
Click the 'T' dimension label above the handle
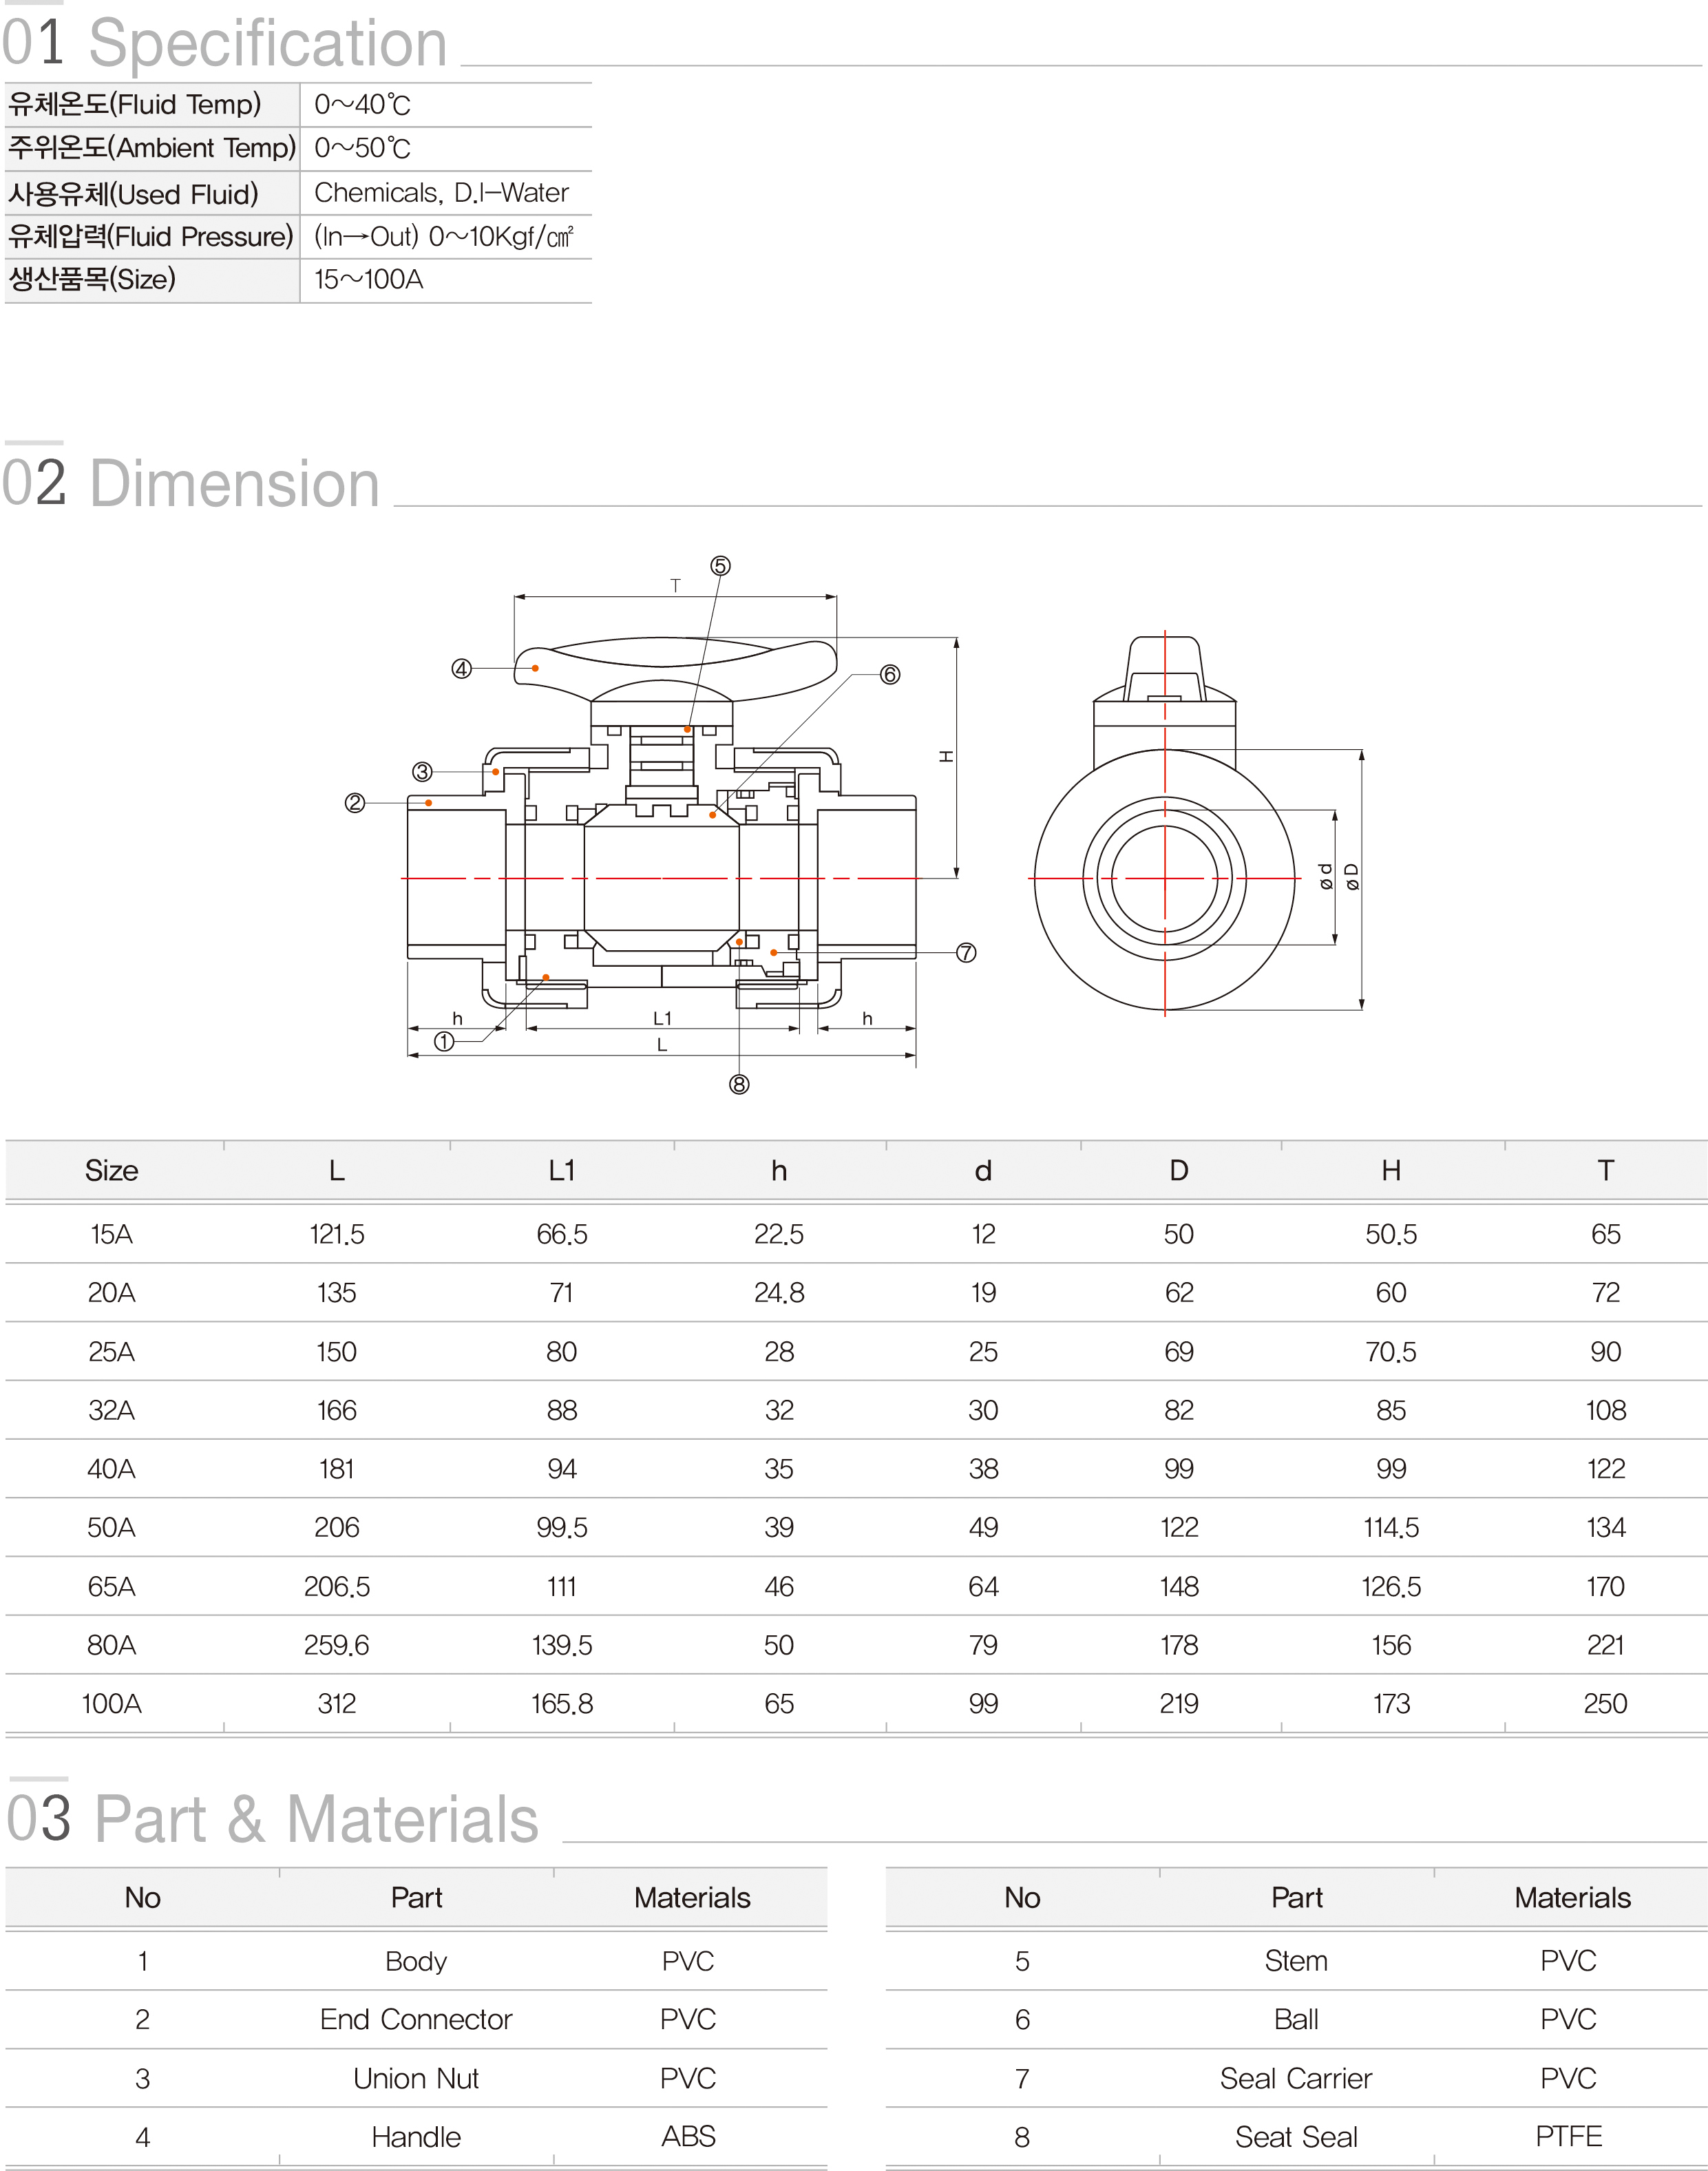tap(676, 586)
